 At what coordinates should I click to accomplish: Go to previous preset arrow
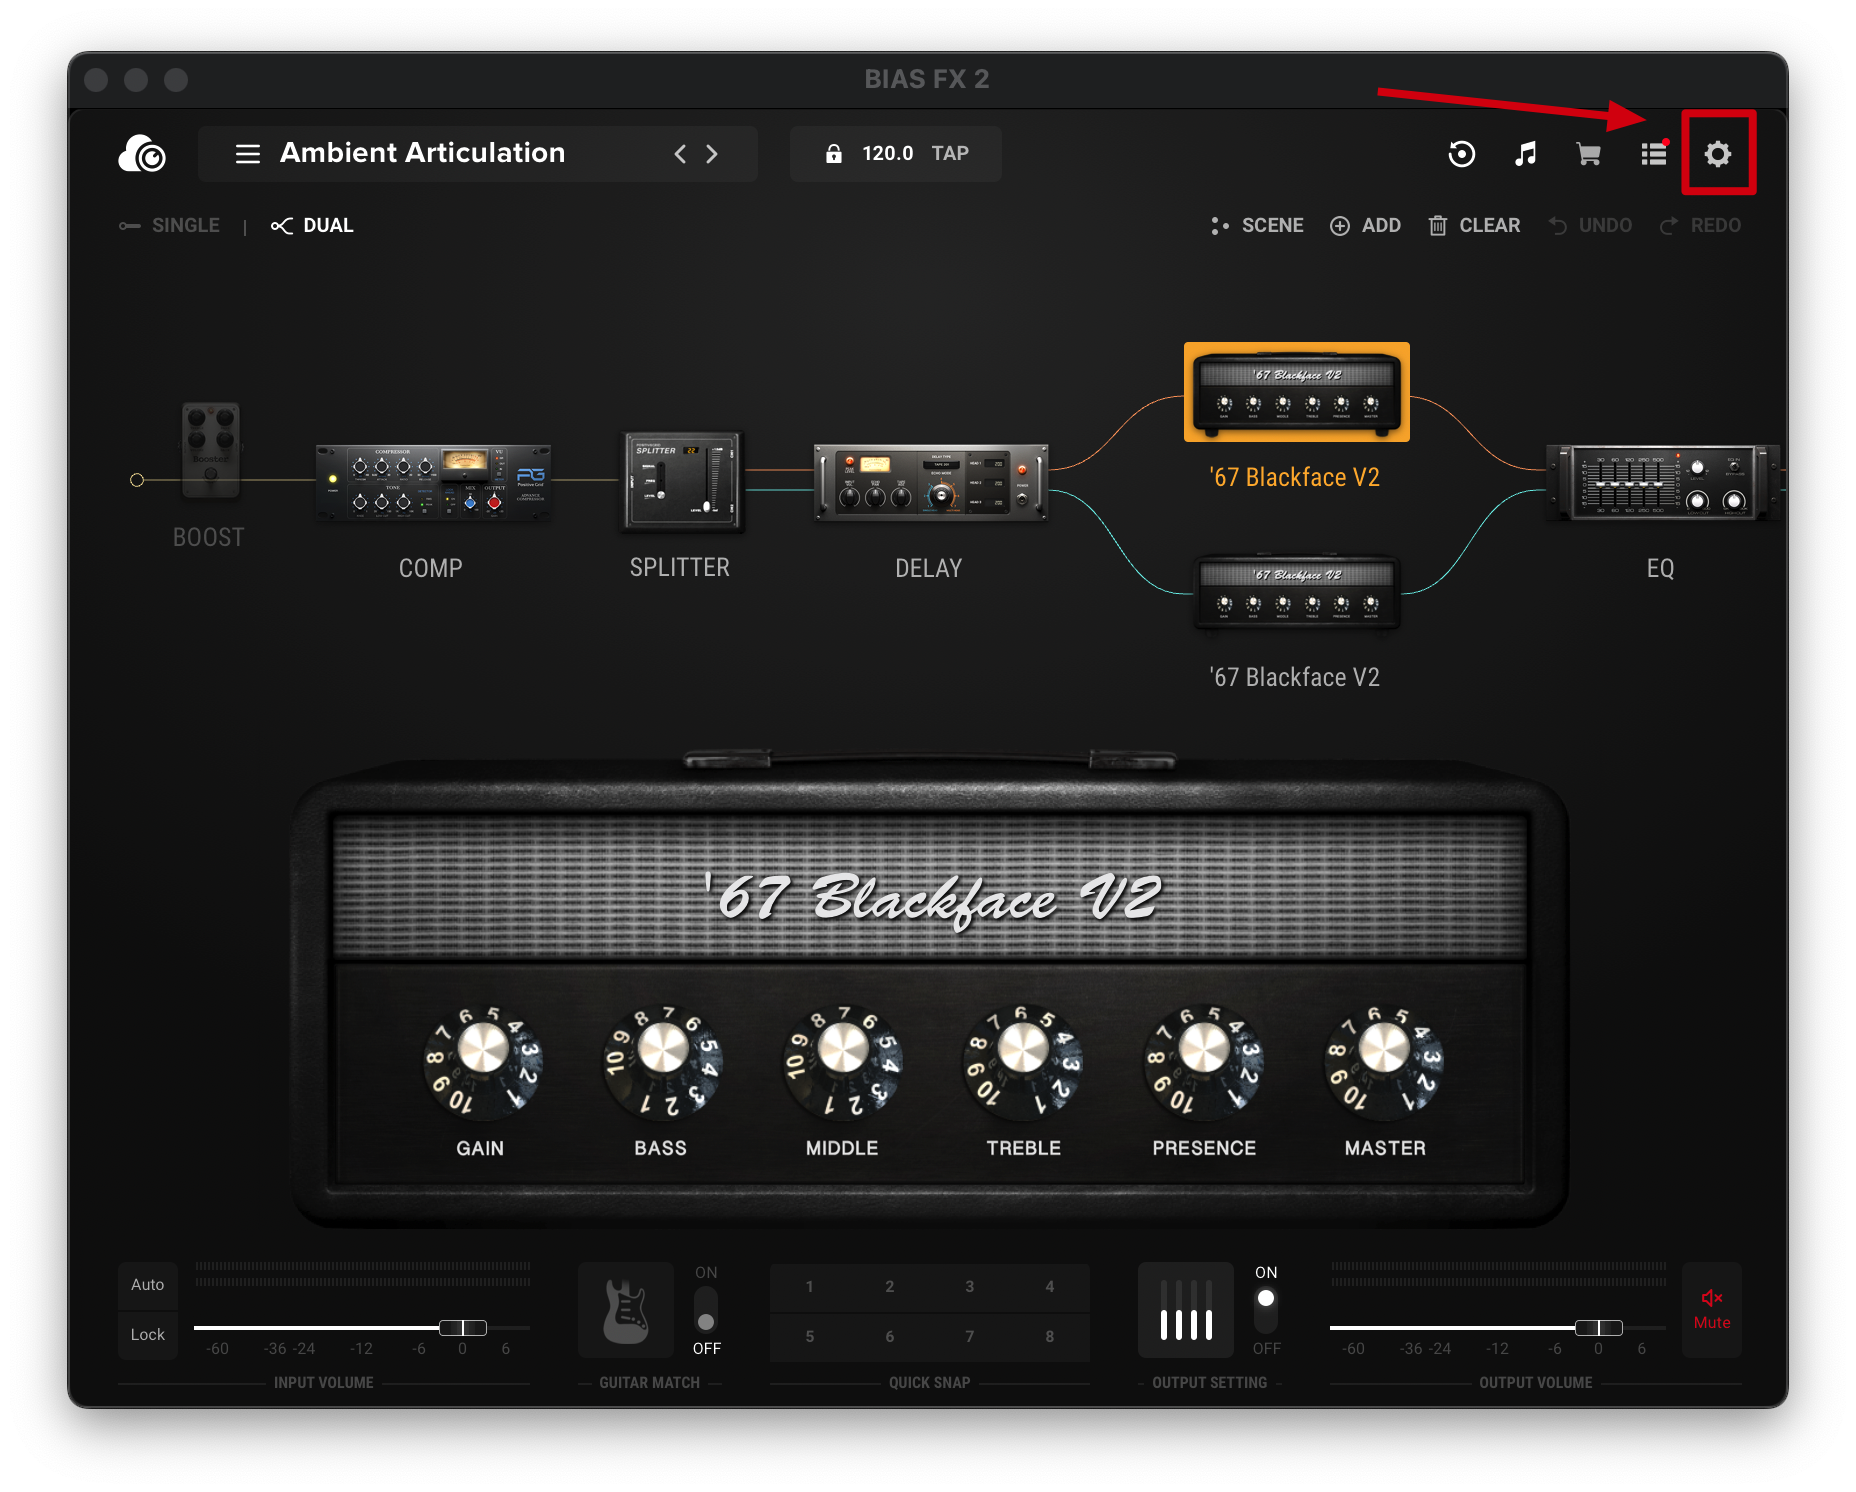tap(680, 154)
